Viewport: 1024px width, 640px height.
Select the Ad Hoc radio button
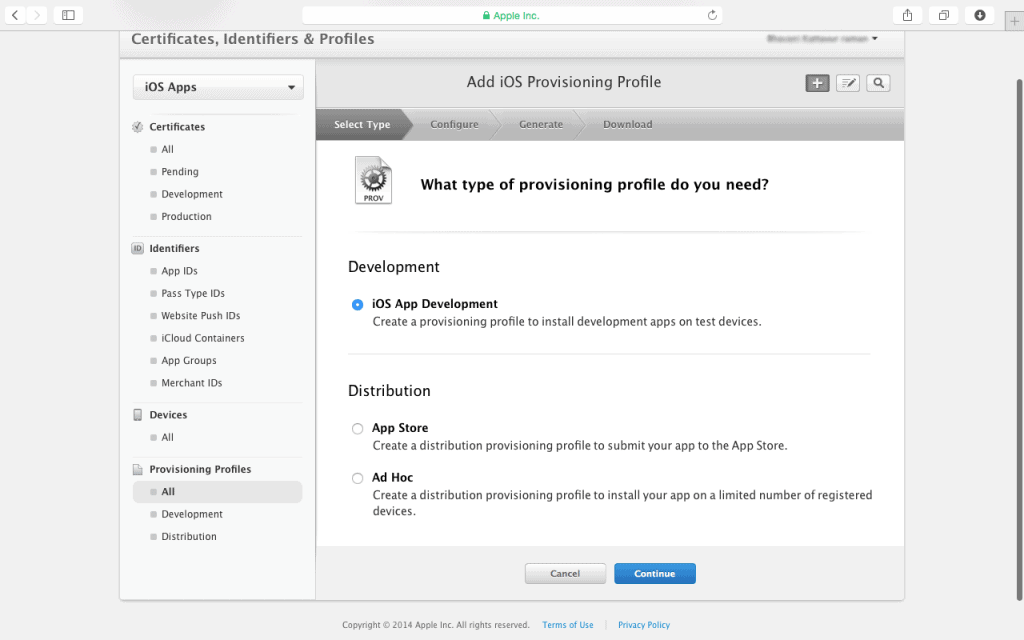click(x=357, y=478)
